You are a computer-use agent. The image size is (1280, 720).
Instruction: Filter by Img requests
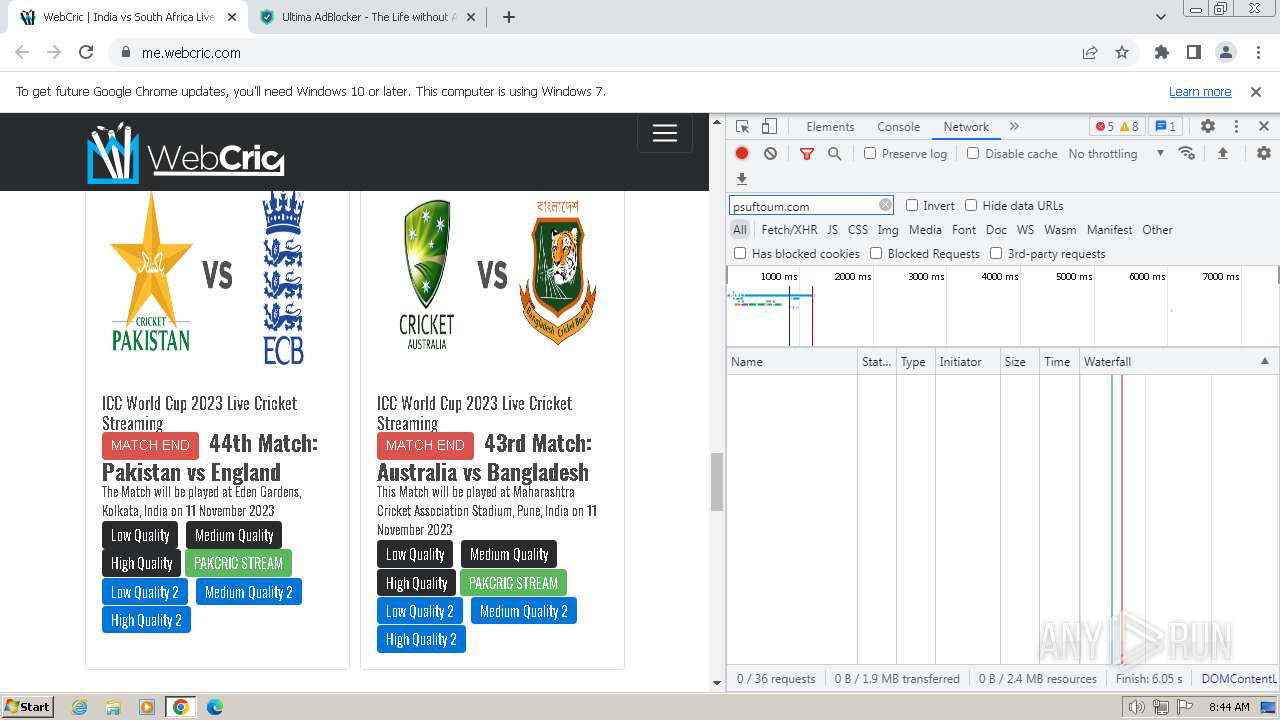888,229
